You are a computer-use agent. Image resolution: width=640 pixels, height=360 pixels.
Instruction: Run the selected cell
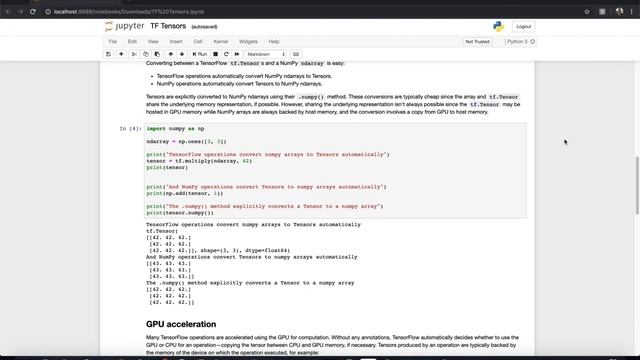point(200,54)
